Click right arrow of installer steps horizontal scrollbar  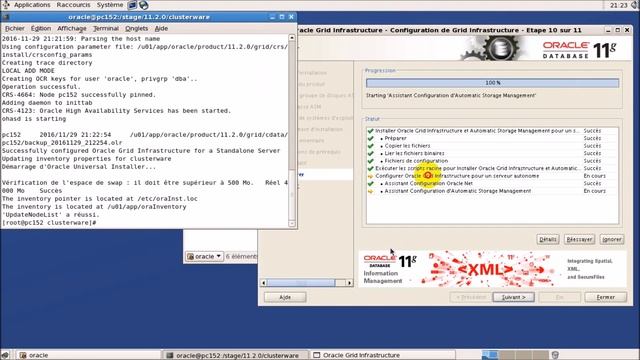[x=349, y=283]
